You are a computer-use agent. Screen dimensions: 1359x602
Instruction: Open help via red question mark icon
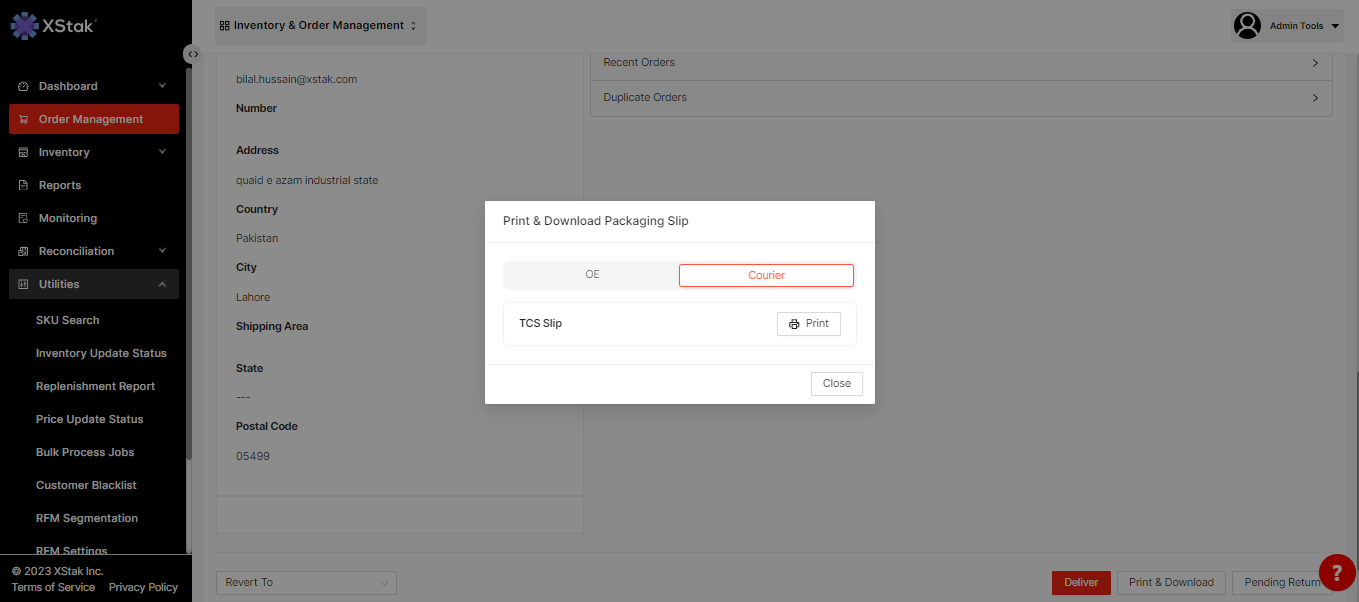click(x=1337, y=572)
